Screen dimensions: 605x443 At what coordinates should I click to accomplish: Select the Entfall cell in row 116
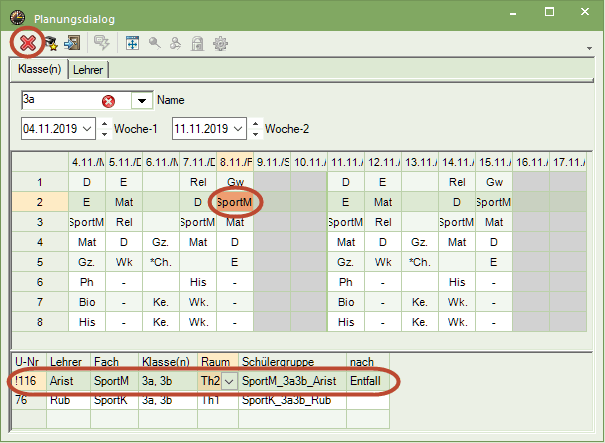coord(368,381)
